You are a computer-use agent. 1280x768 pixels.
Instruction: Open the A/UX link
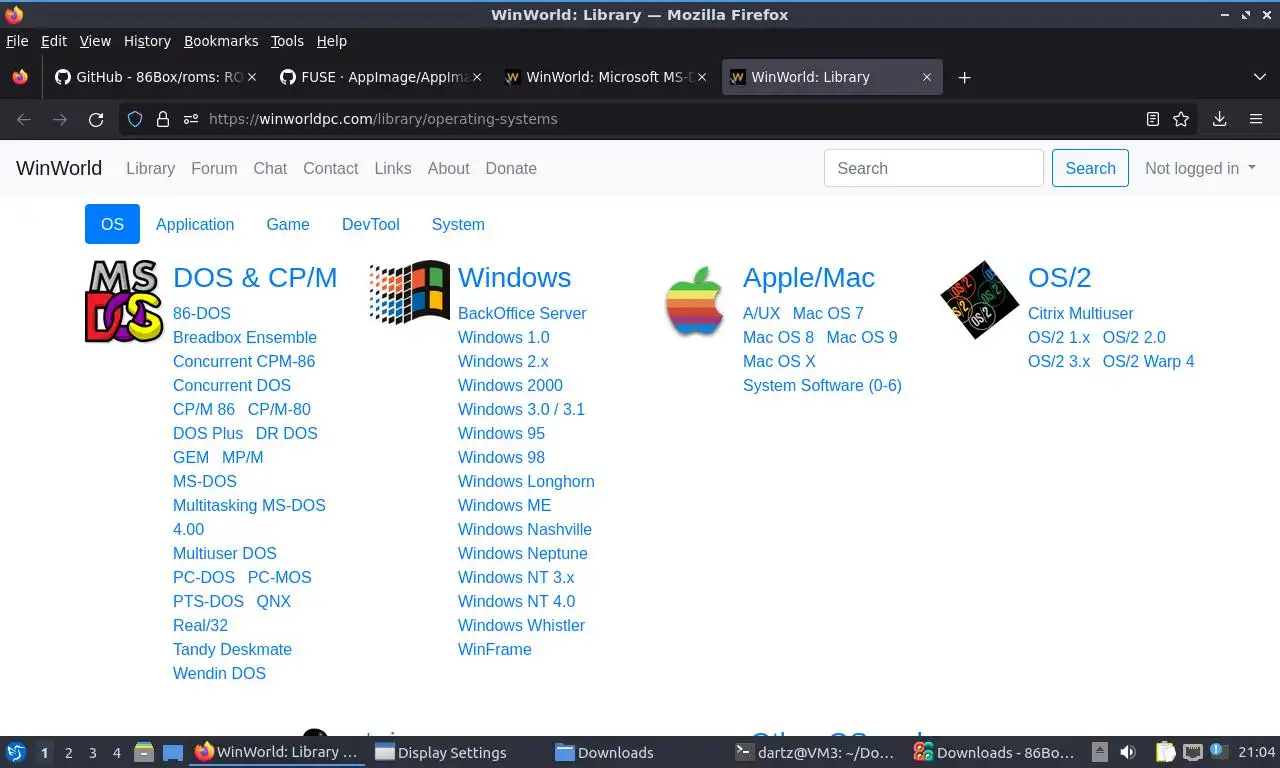click(x=761, y=313)
